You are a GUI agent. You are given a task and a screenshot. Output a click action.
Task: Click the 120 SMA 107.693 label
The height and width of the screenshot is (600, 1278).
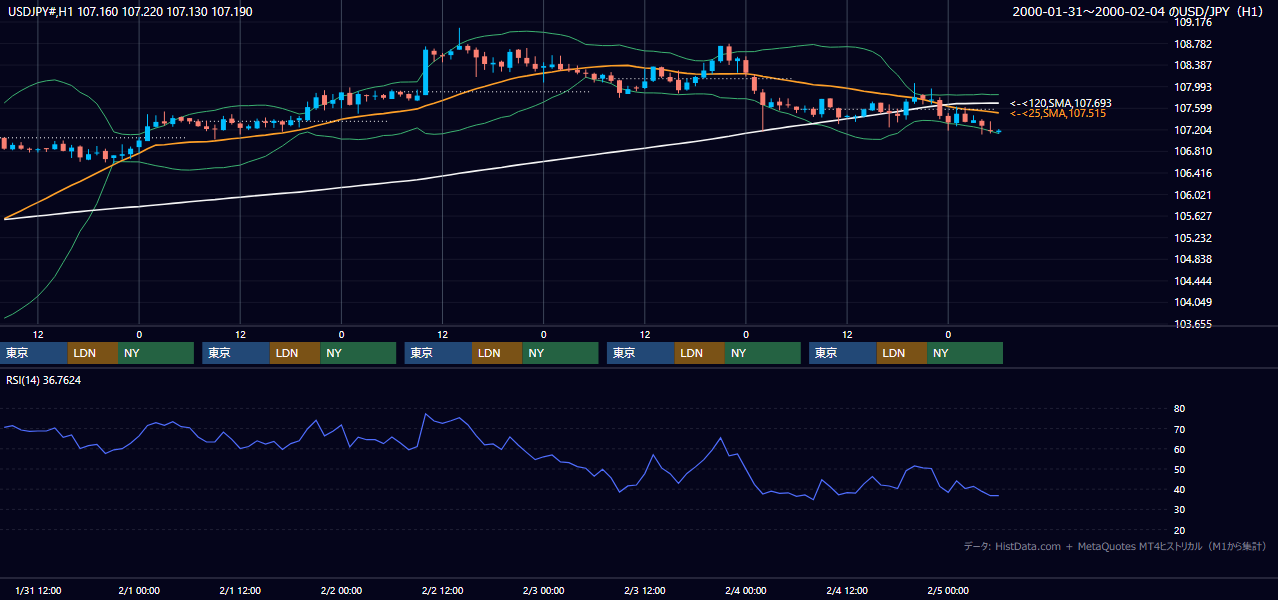pos(1060,103)
